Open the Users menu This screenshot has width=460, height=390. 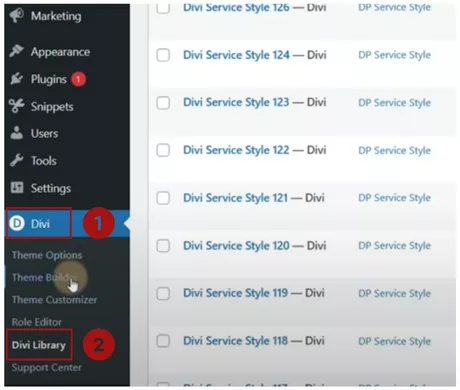pyautogui.click(x=44, y=134)
